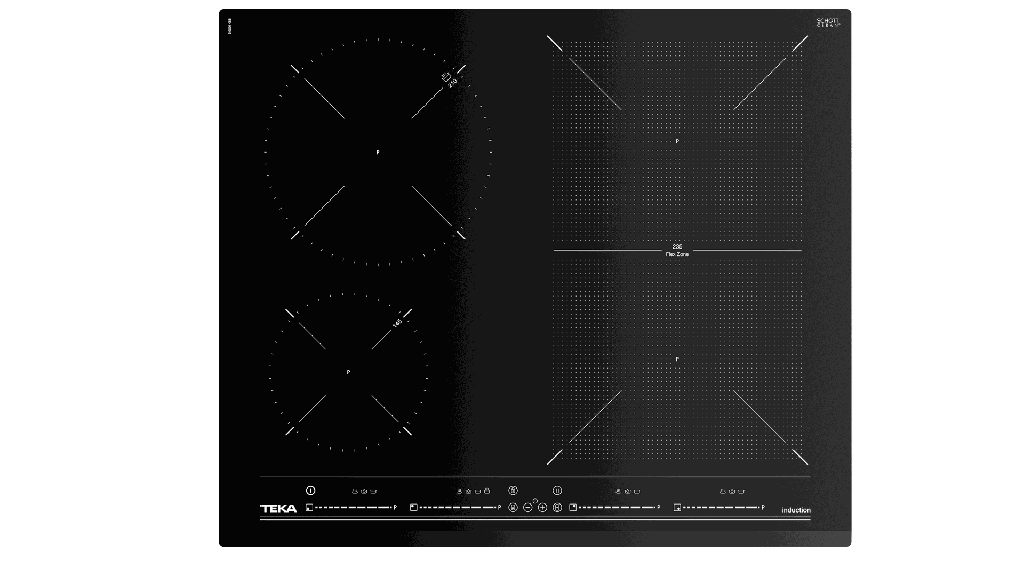
Task: Tap the first (leftmost) power slider bar
Action: (x=351, y=508)
